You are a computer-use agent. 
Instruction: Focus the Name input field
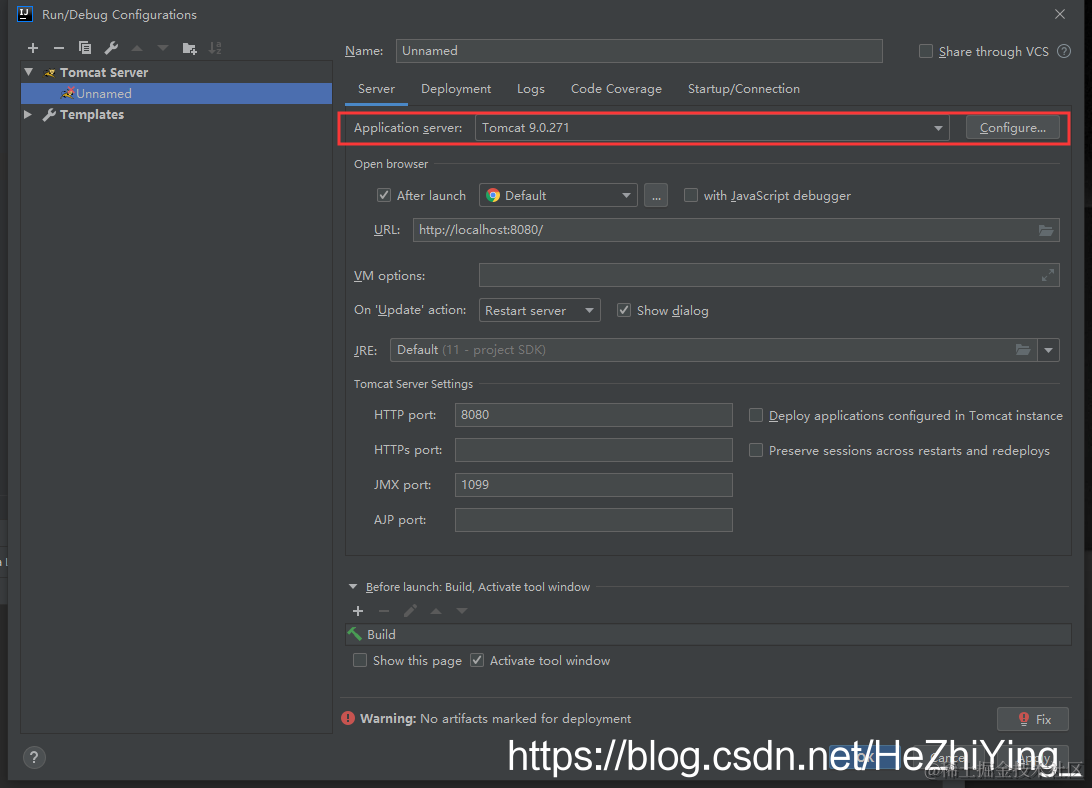pyautogui.click(x=639, y=51)
